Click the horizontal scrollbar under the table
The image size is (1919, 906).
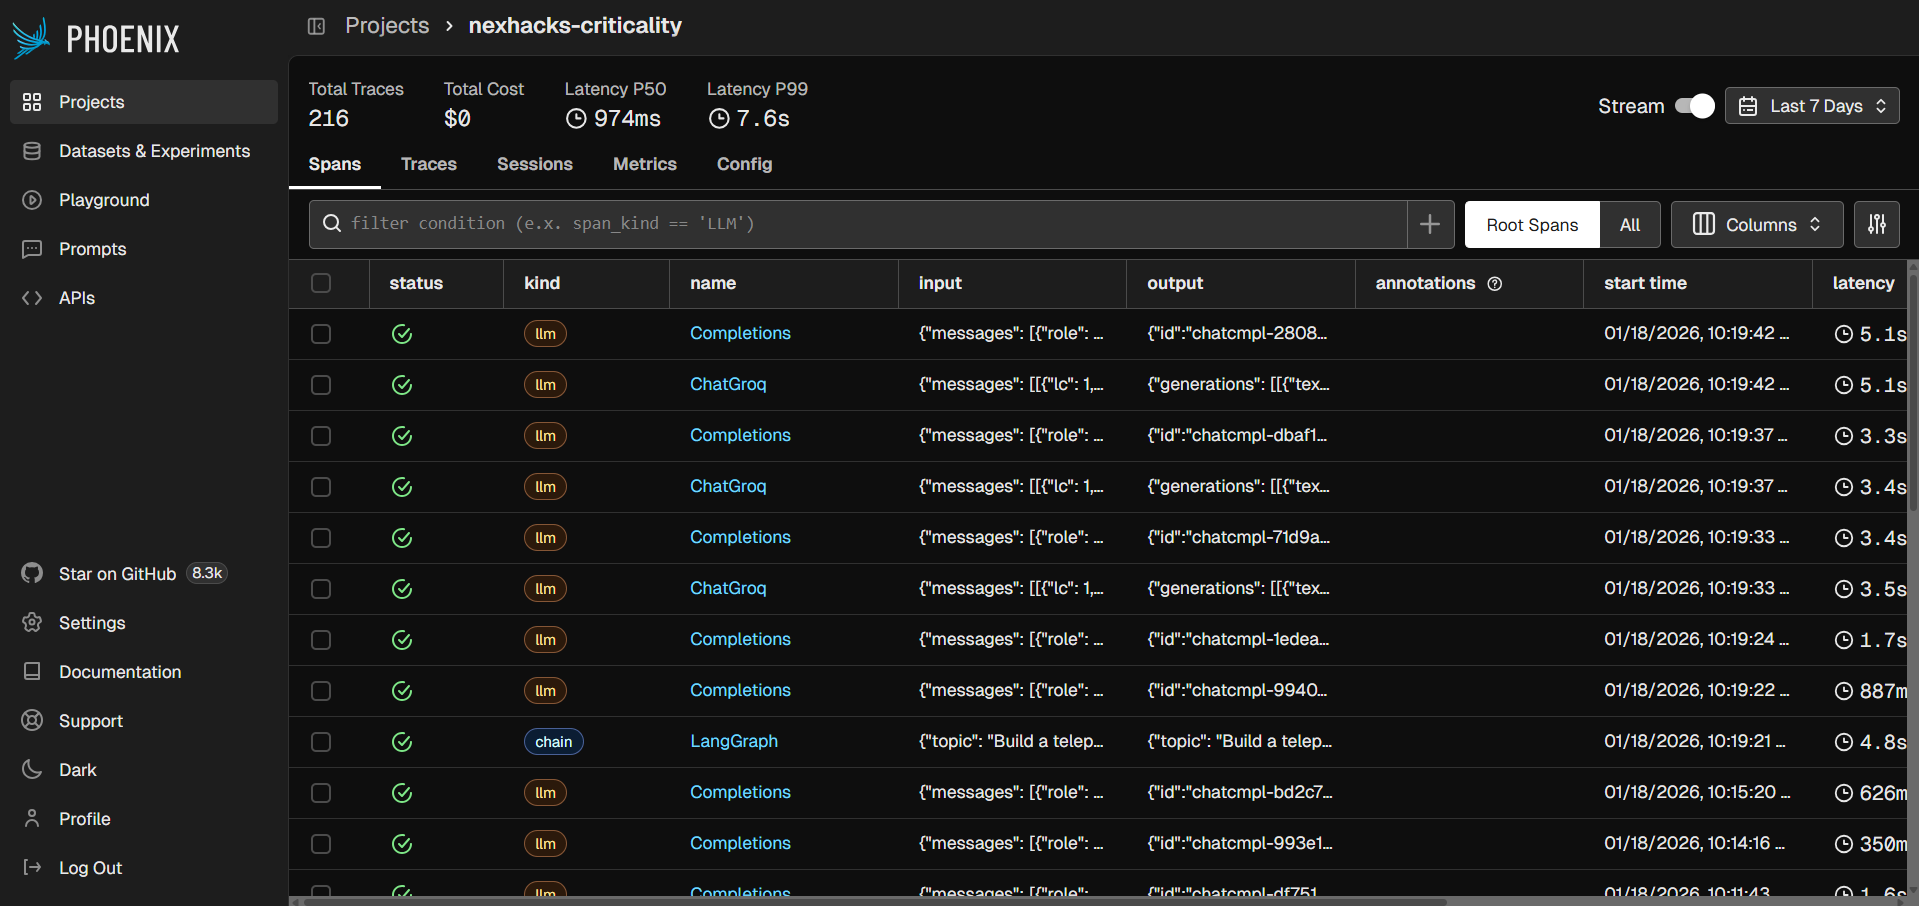[875, 901]
